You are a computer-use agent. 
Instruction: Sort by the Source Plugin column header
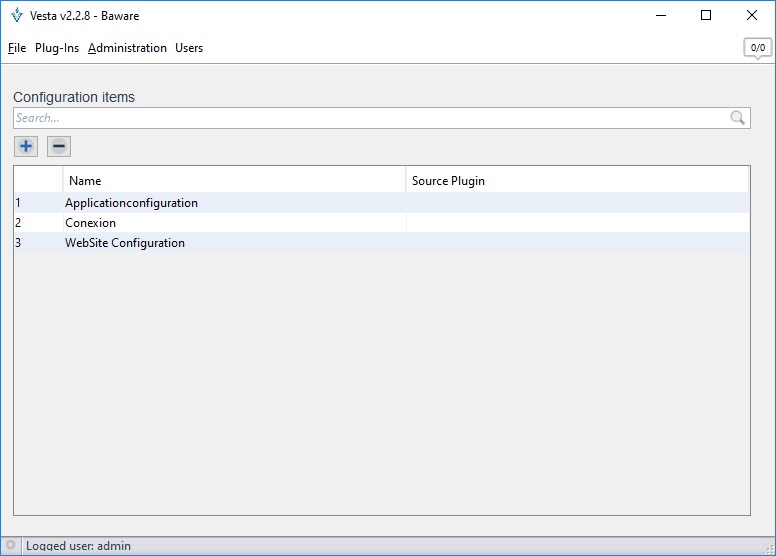(577, 181)
